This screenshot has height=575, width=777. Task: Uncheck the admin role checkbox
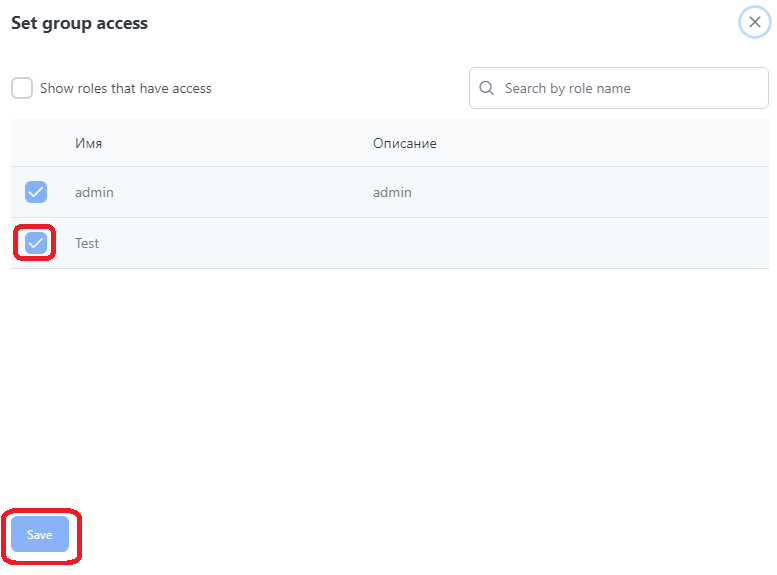tap(36, 192)
